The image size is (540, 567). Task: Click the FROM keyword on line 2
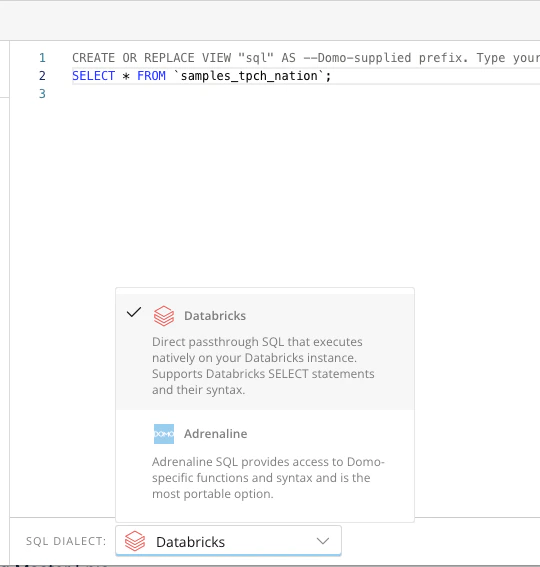tap(151, 76)
